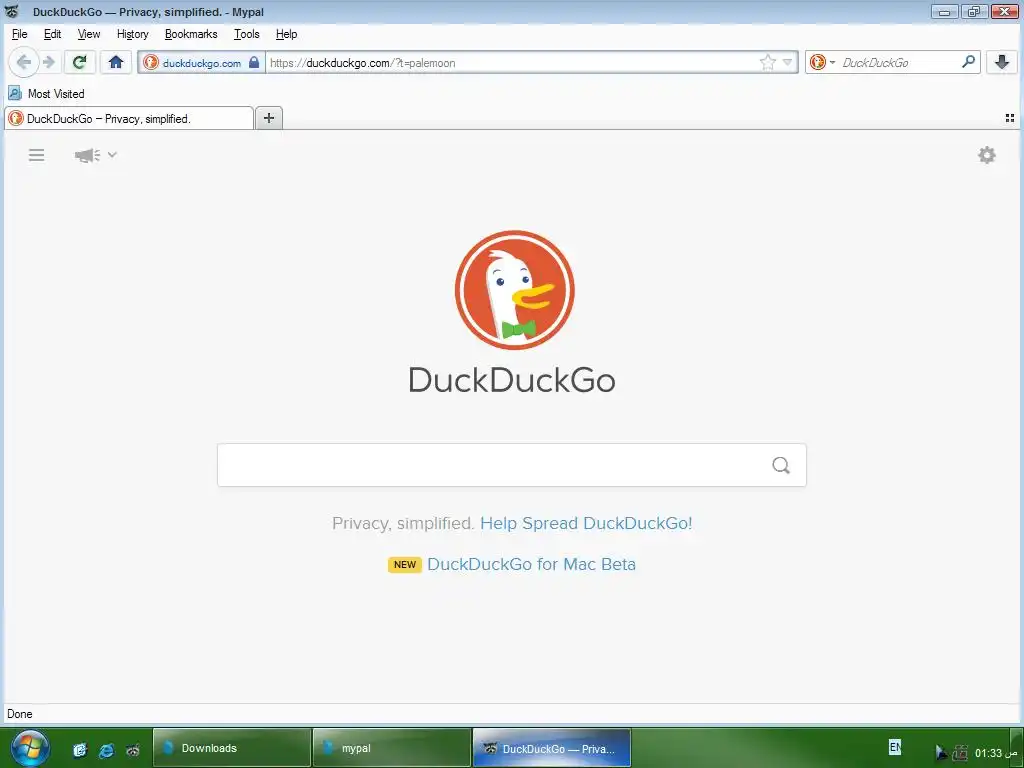Screen dimensions: 1024x768
Task: Click the NEW badge label
Action: (405, 564)
